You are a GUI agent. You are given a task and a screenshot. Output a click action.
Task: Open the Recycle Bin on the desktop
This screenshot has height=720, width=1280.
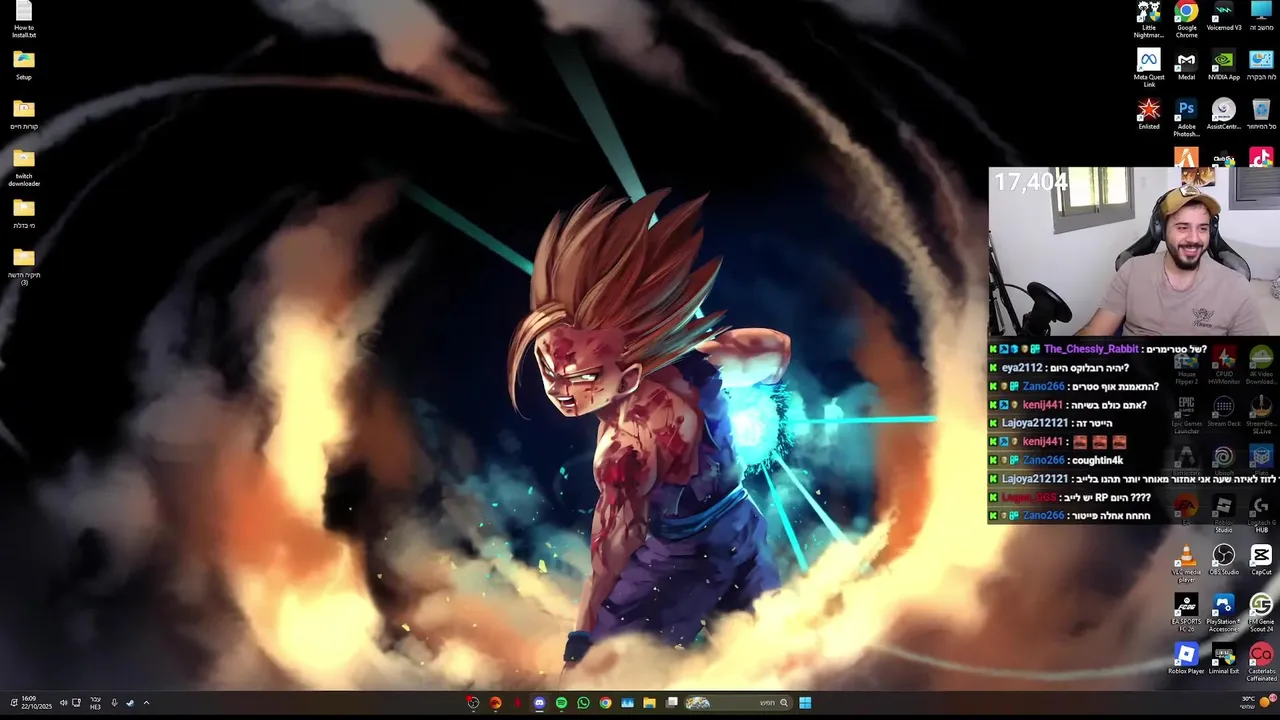tap(1261, 114)
